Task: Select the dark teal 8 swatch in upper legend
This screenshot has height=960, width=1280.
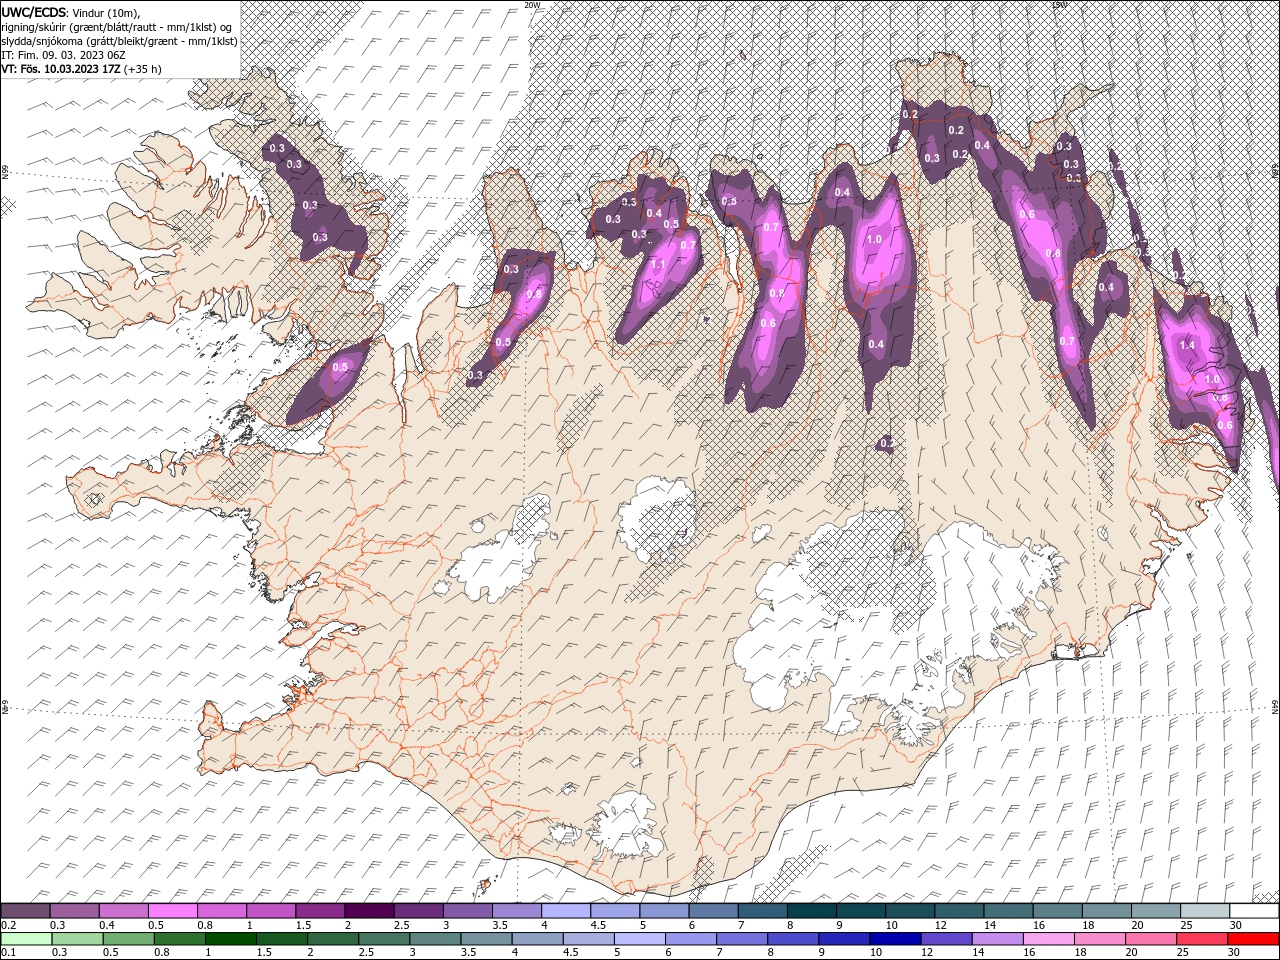Action: (x=811, y=911)
